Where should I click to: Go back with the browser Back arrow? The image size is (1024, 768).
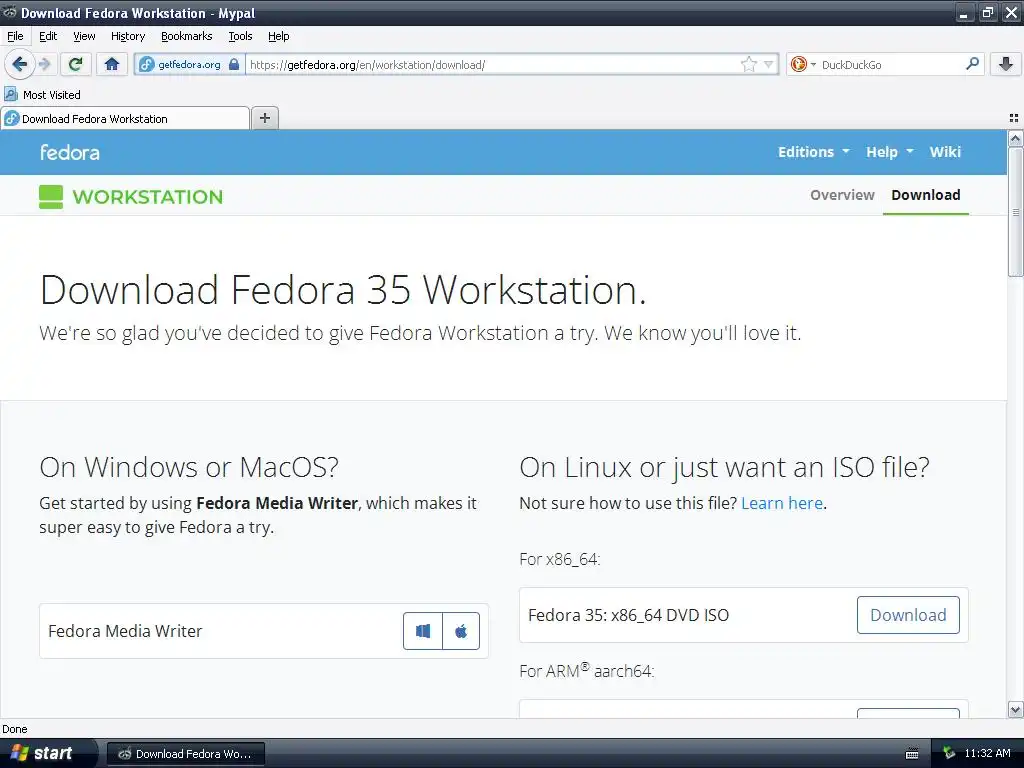[x=19, y=64]
